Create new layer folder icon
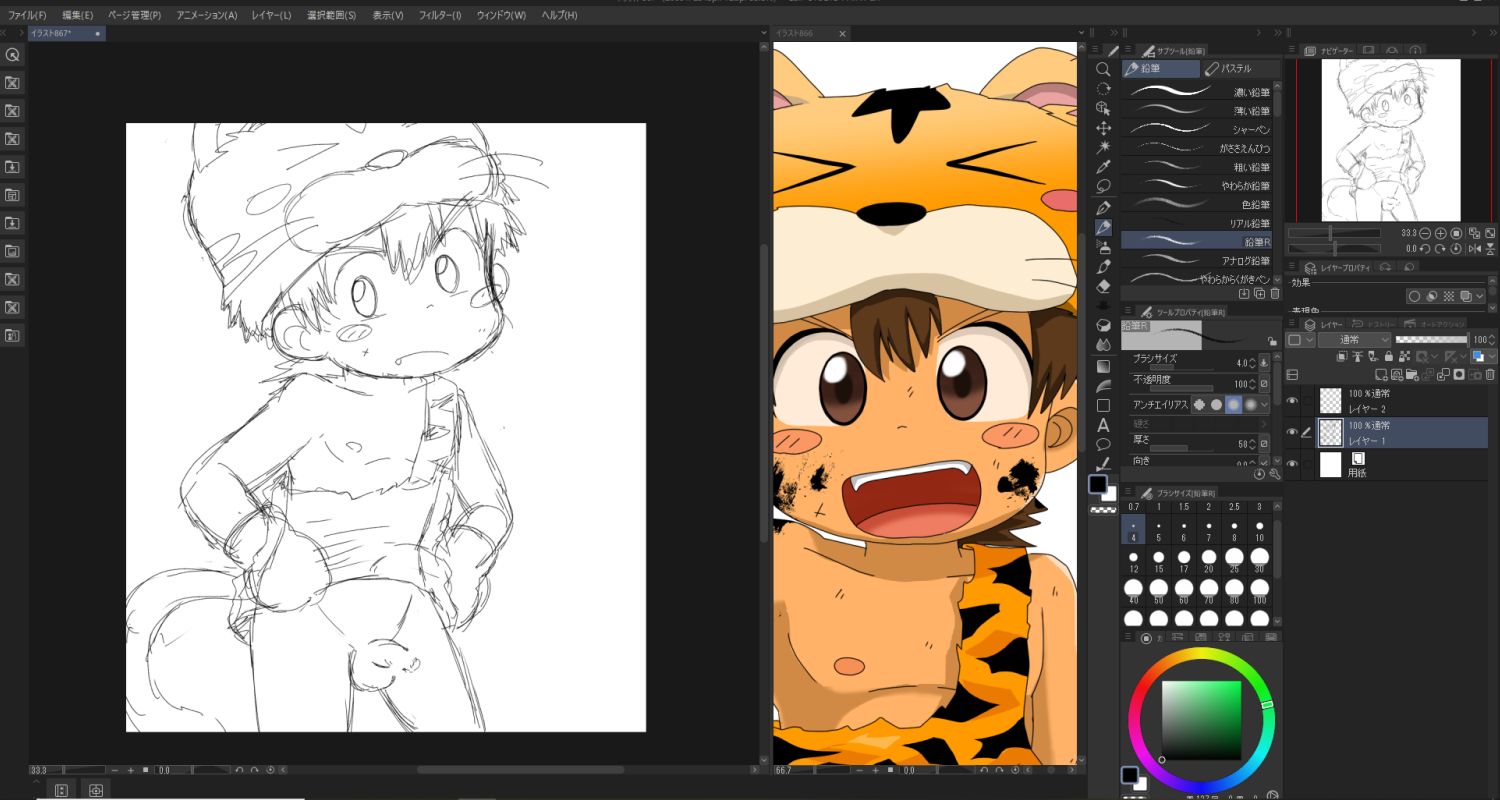Viewport: 1500px width, 800px height. tap(1413, 375)
